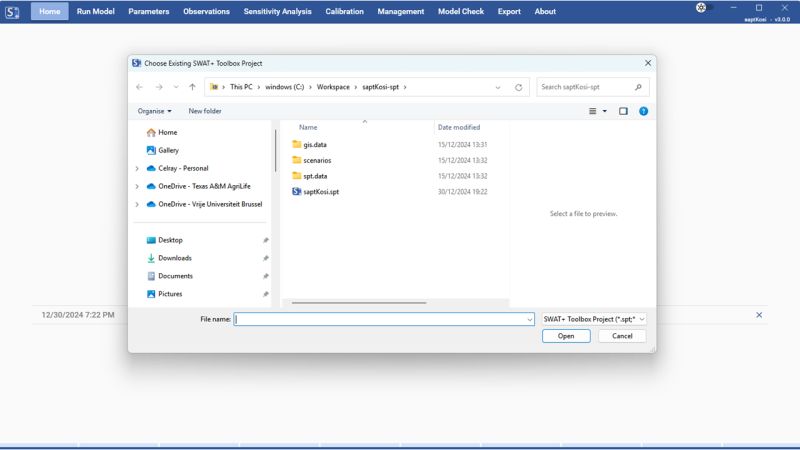Open file dialog help icon
This screenshot has width=800, height=450.
tap(643, 111)
